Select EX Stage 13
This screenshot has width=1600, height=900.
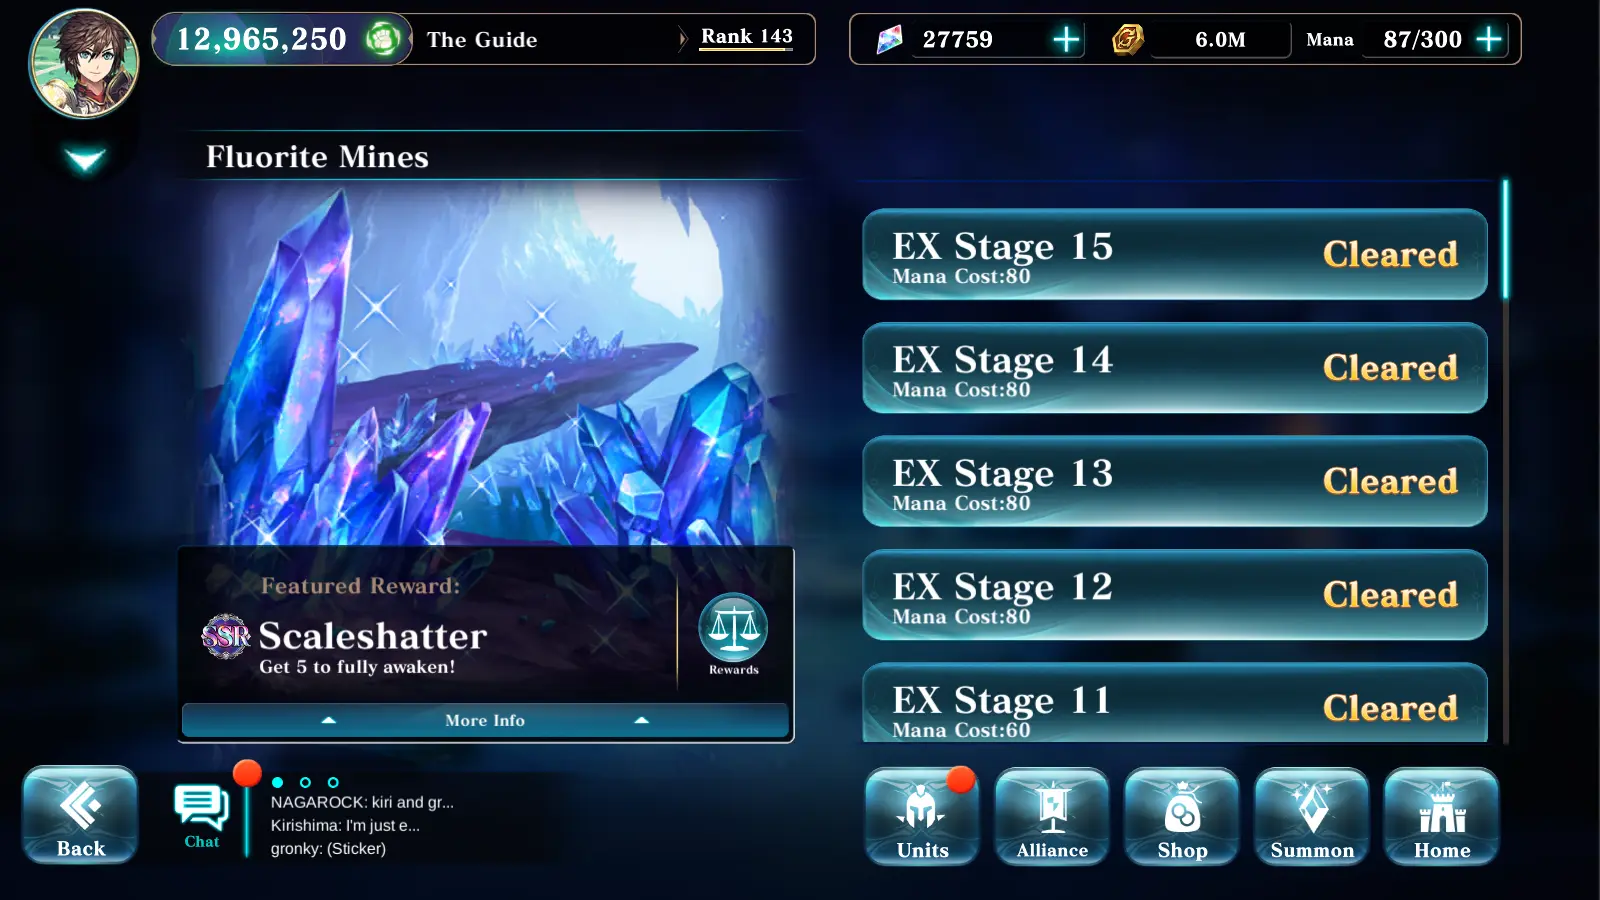click(1175, 481)
